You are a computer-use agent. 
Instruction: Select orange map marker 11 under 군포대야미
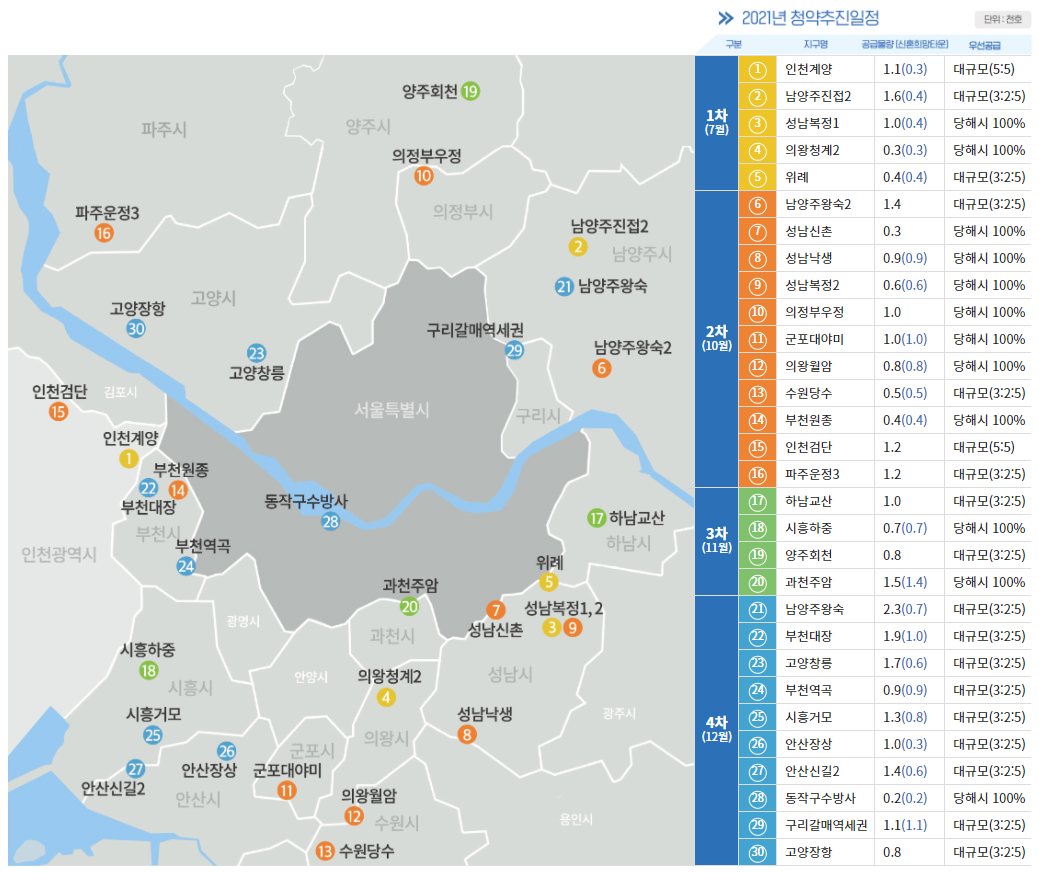[286, 790]
